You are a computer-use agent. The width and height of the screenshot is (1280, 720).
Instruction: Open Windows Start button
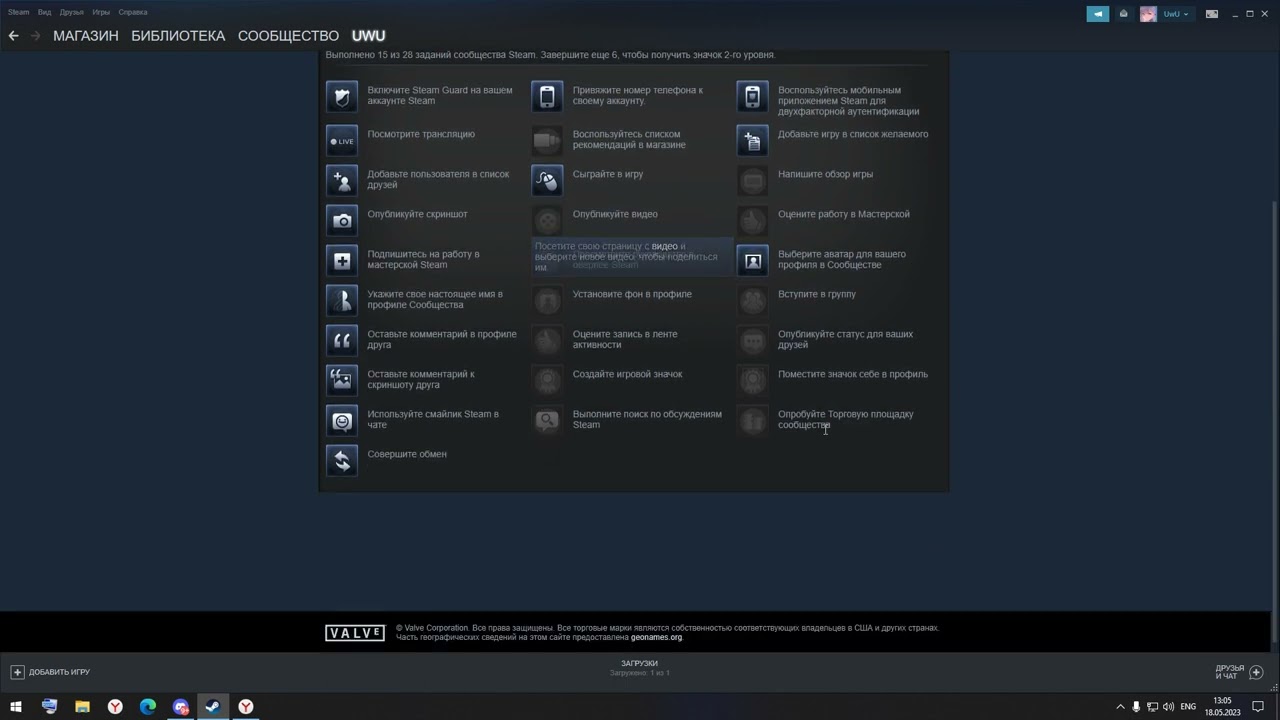[x=16, y=706]
